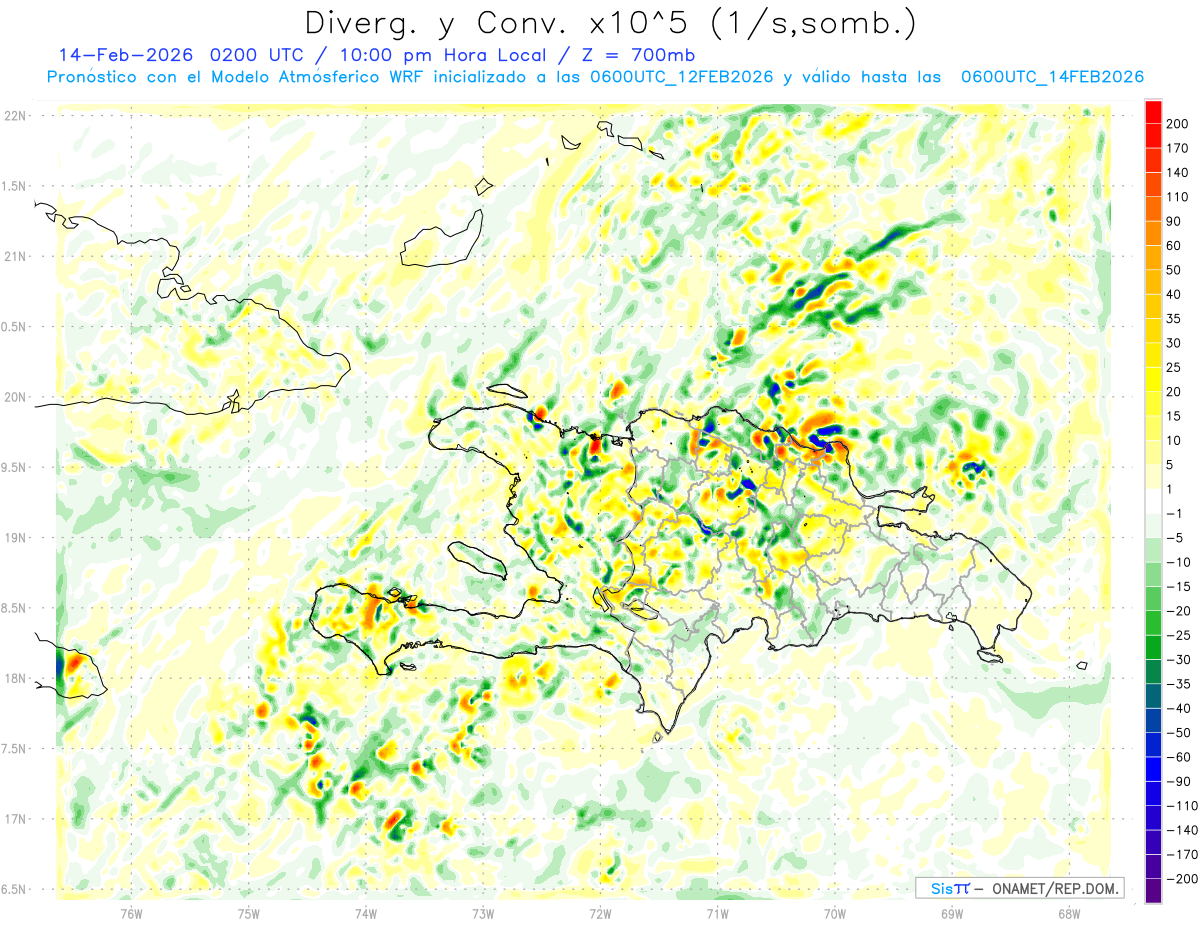Click the white colorbar segment between 1 and -1
This screenshot has width=1200, height=927.
point(1153,501)
